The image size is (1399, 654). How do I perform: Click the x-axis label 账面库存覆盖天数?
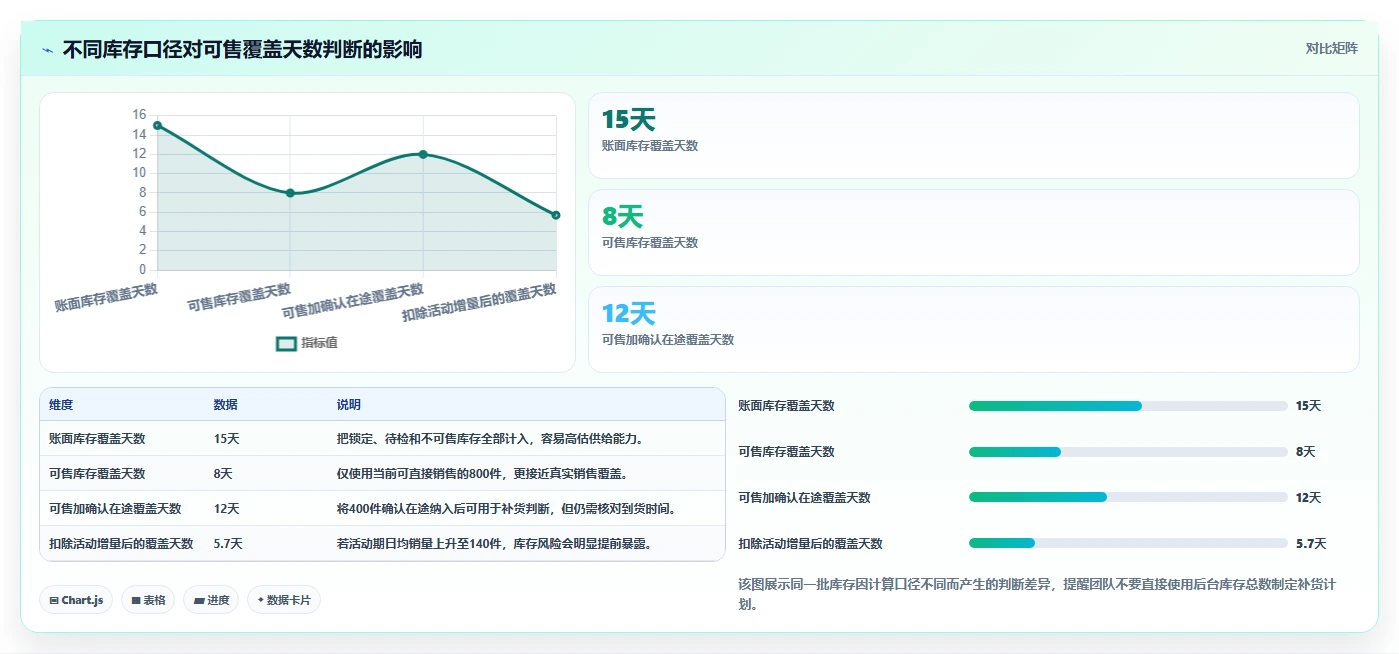tap(106, 297)
